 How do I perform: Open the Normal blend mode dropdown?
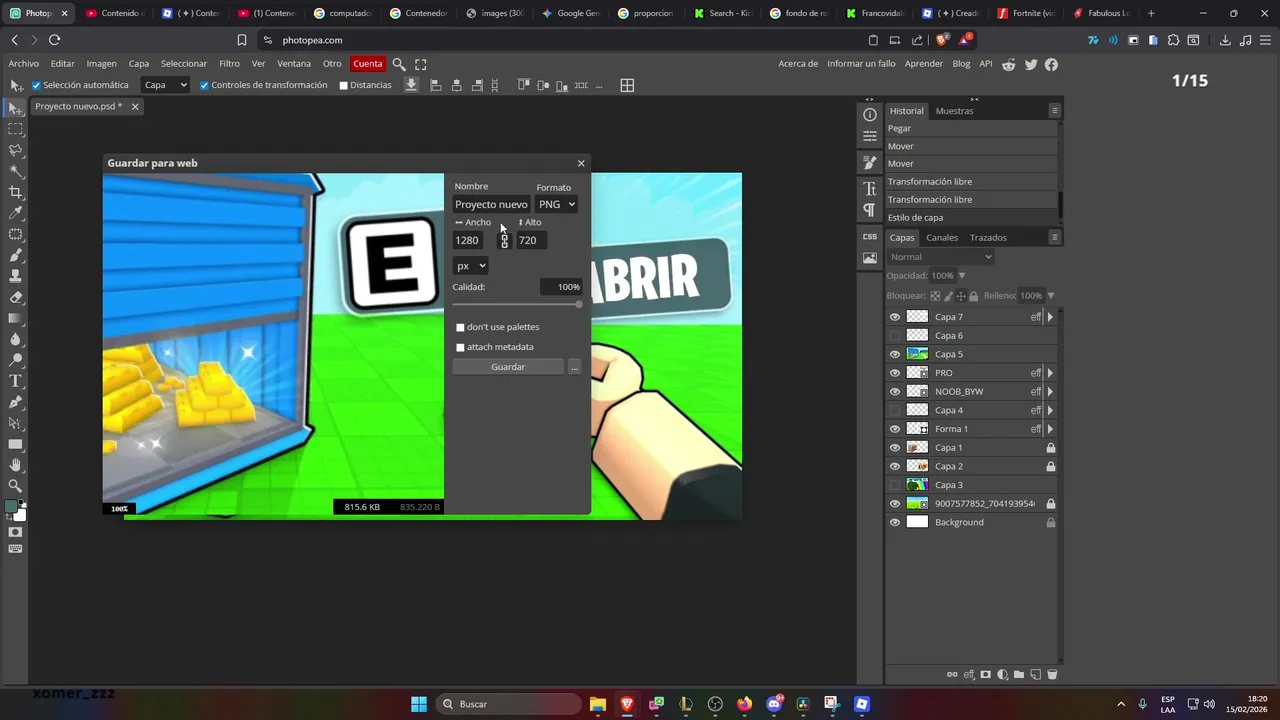pyautogui.click(x=940, y=257)
